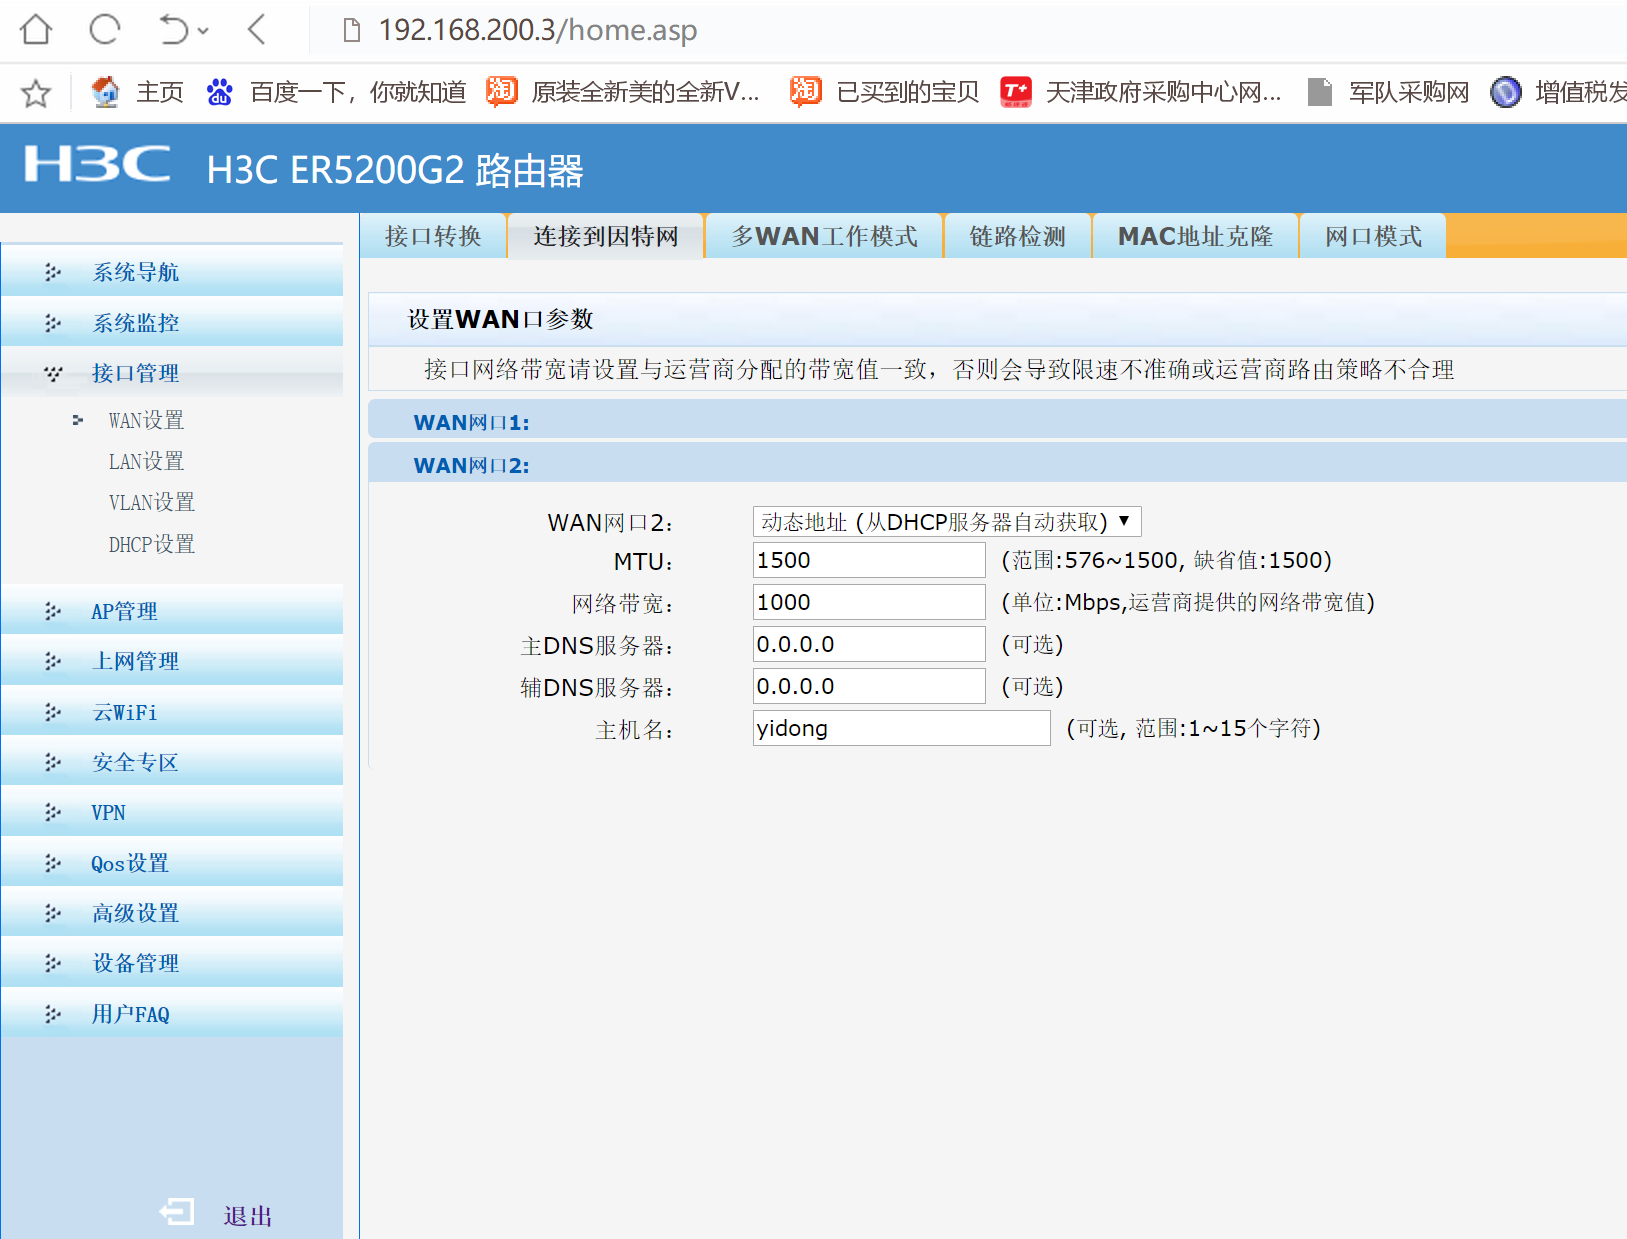Select WAN设置 in the sidebar
Image resolution: width=1627 pixels, height=1239 pixels.
[x=146, y=420]
